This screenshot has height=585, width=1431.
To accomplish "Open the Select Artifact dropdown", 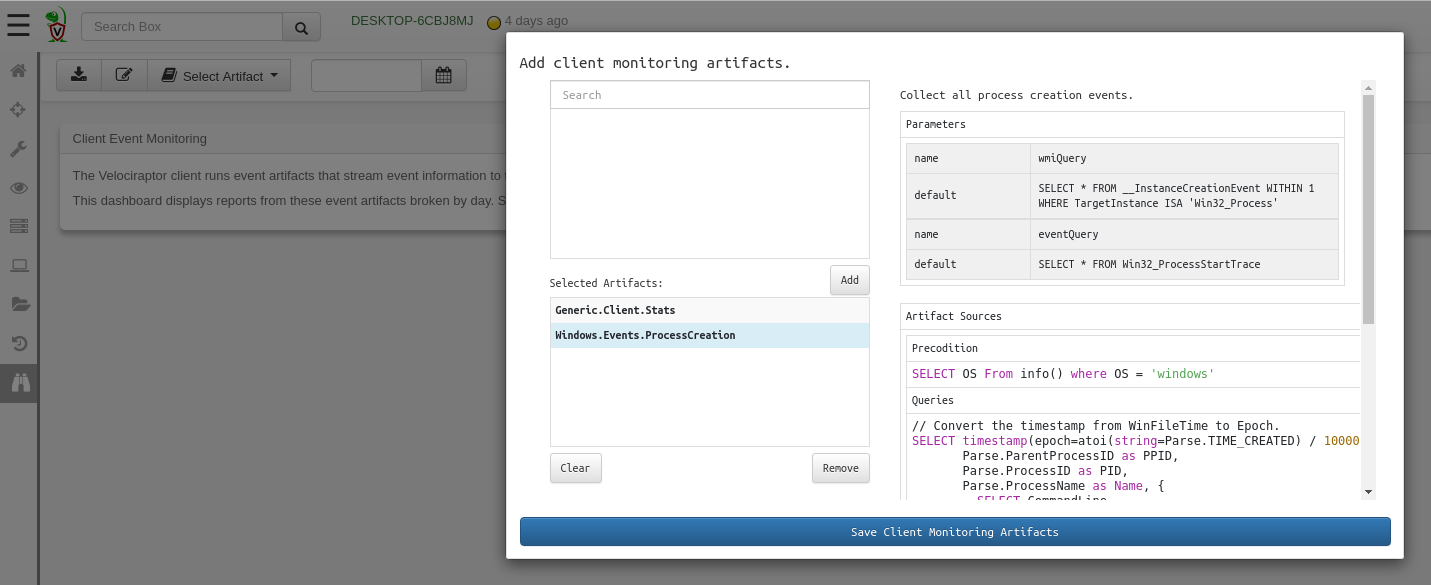I will pos(219,74).
